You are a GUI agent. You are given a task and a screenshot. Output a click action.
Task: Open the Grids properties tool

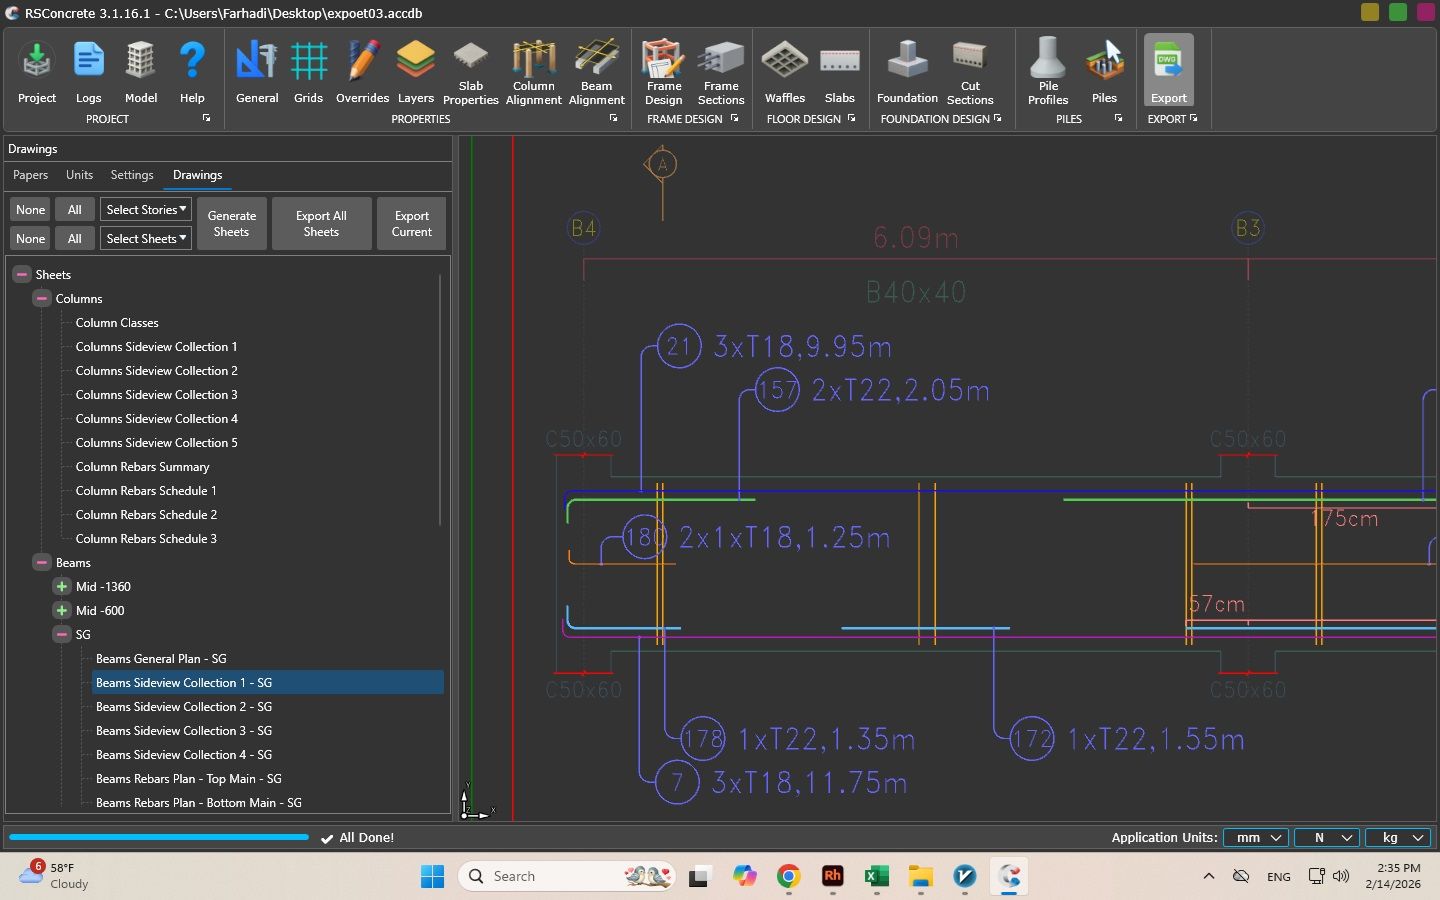click(x=308, y=72)
